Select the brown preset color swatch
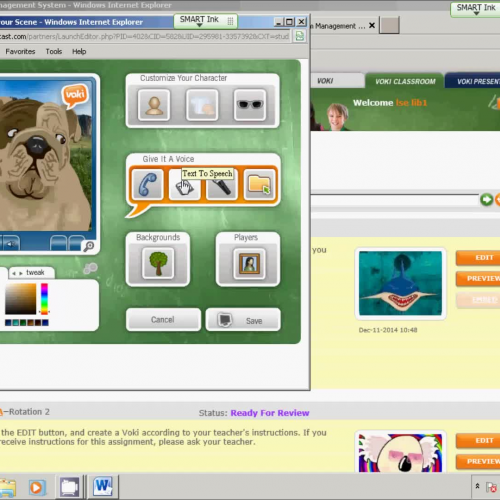The image size is (500, 500). coord(31,323)
